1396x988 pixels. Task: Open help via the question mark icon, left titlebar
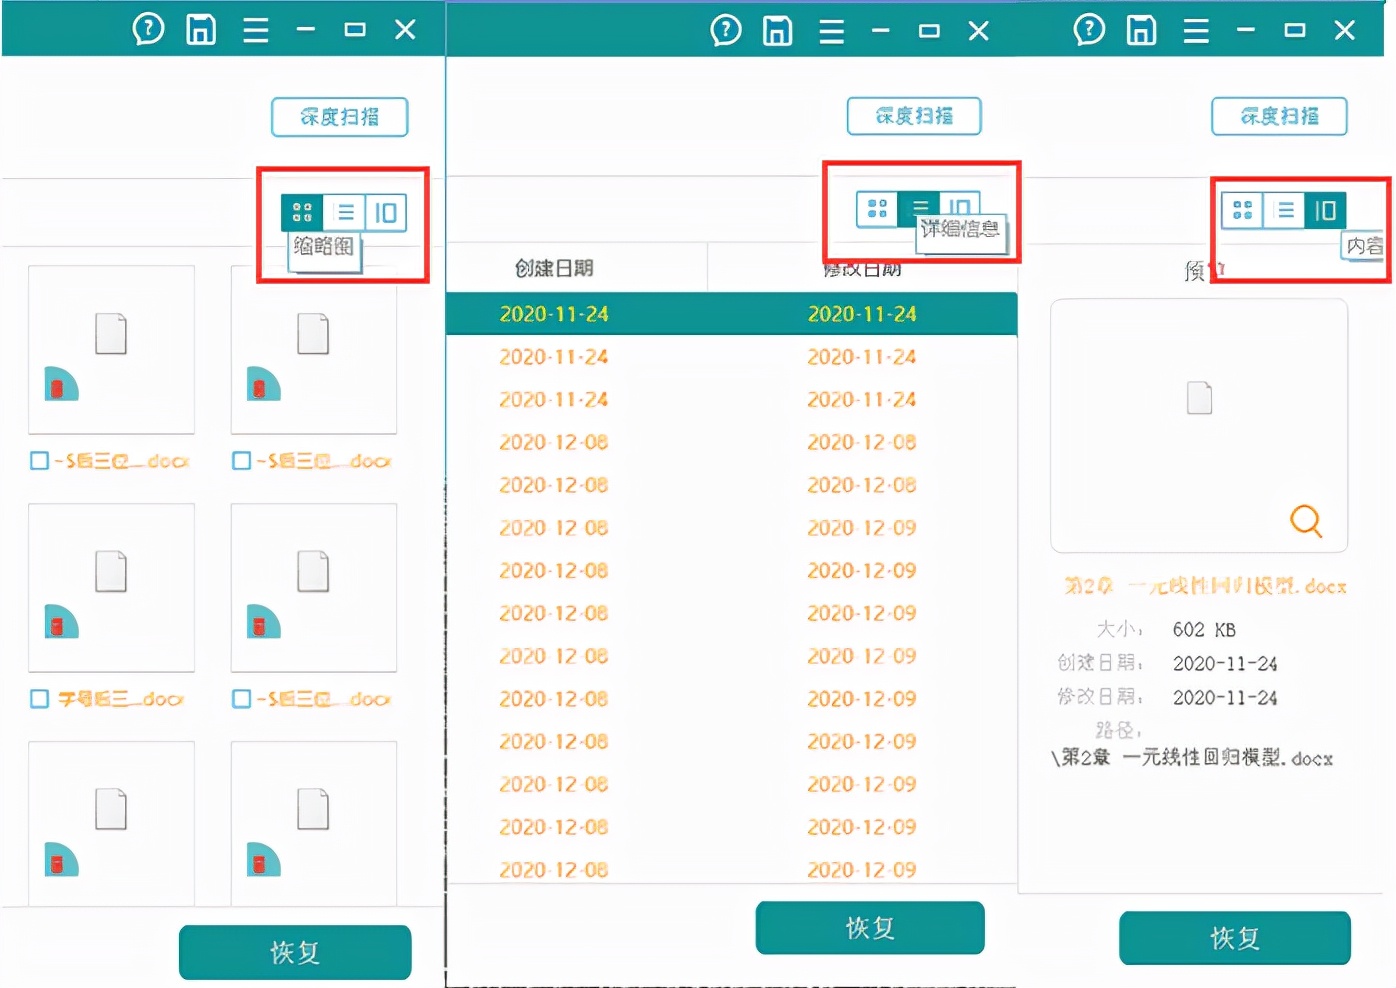(148, 29)
